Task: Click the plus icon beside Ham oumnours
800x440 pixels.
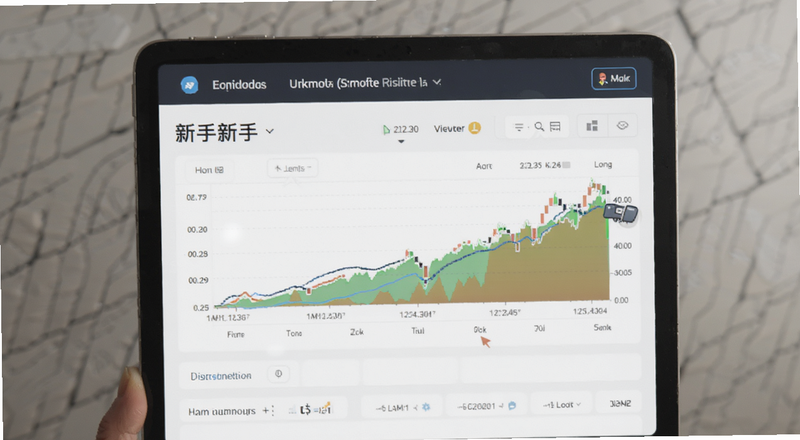Action: pyautogui.click(x=265, y=410)
